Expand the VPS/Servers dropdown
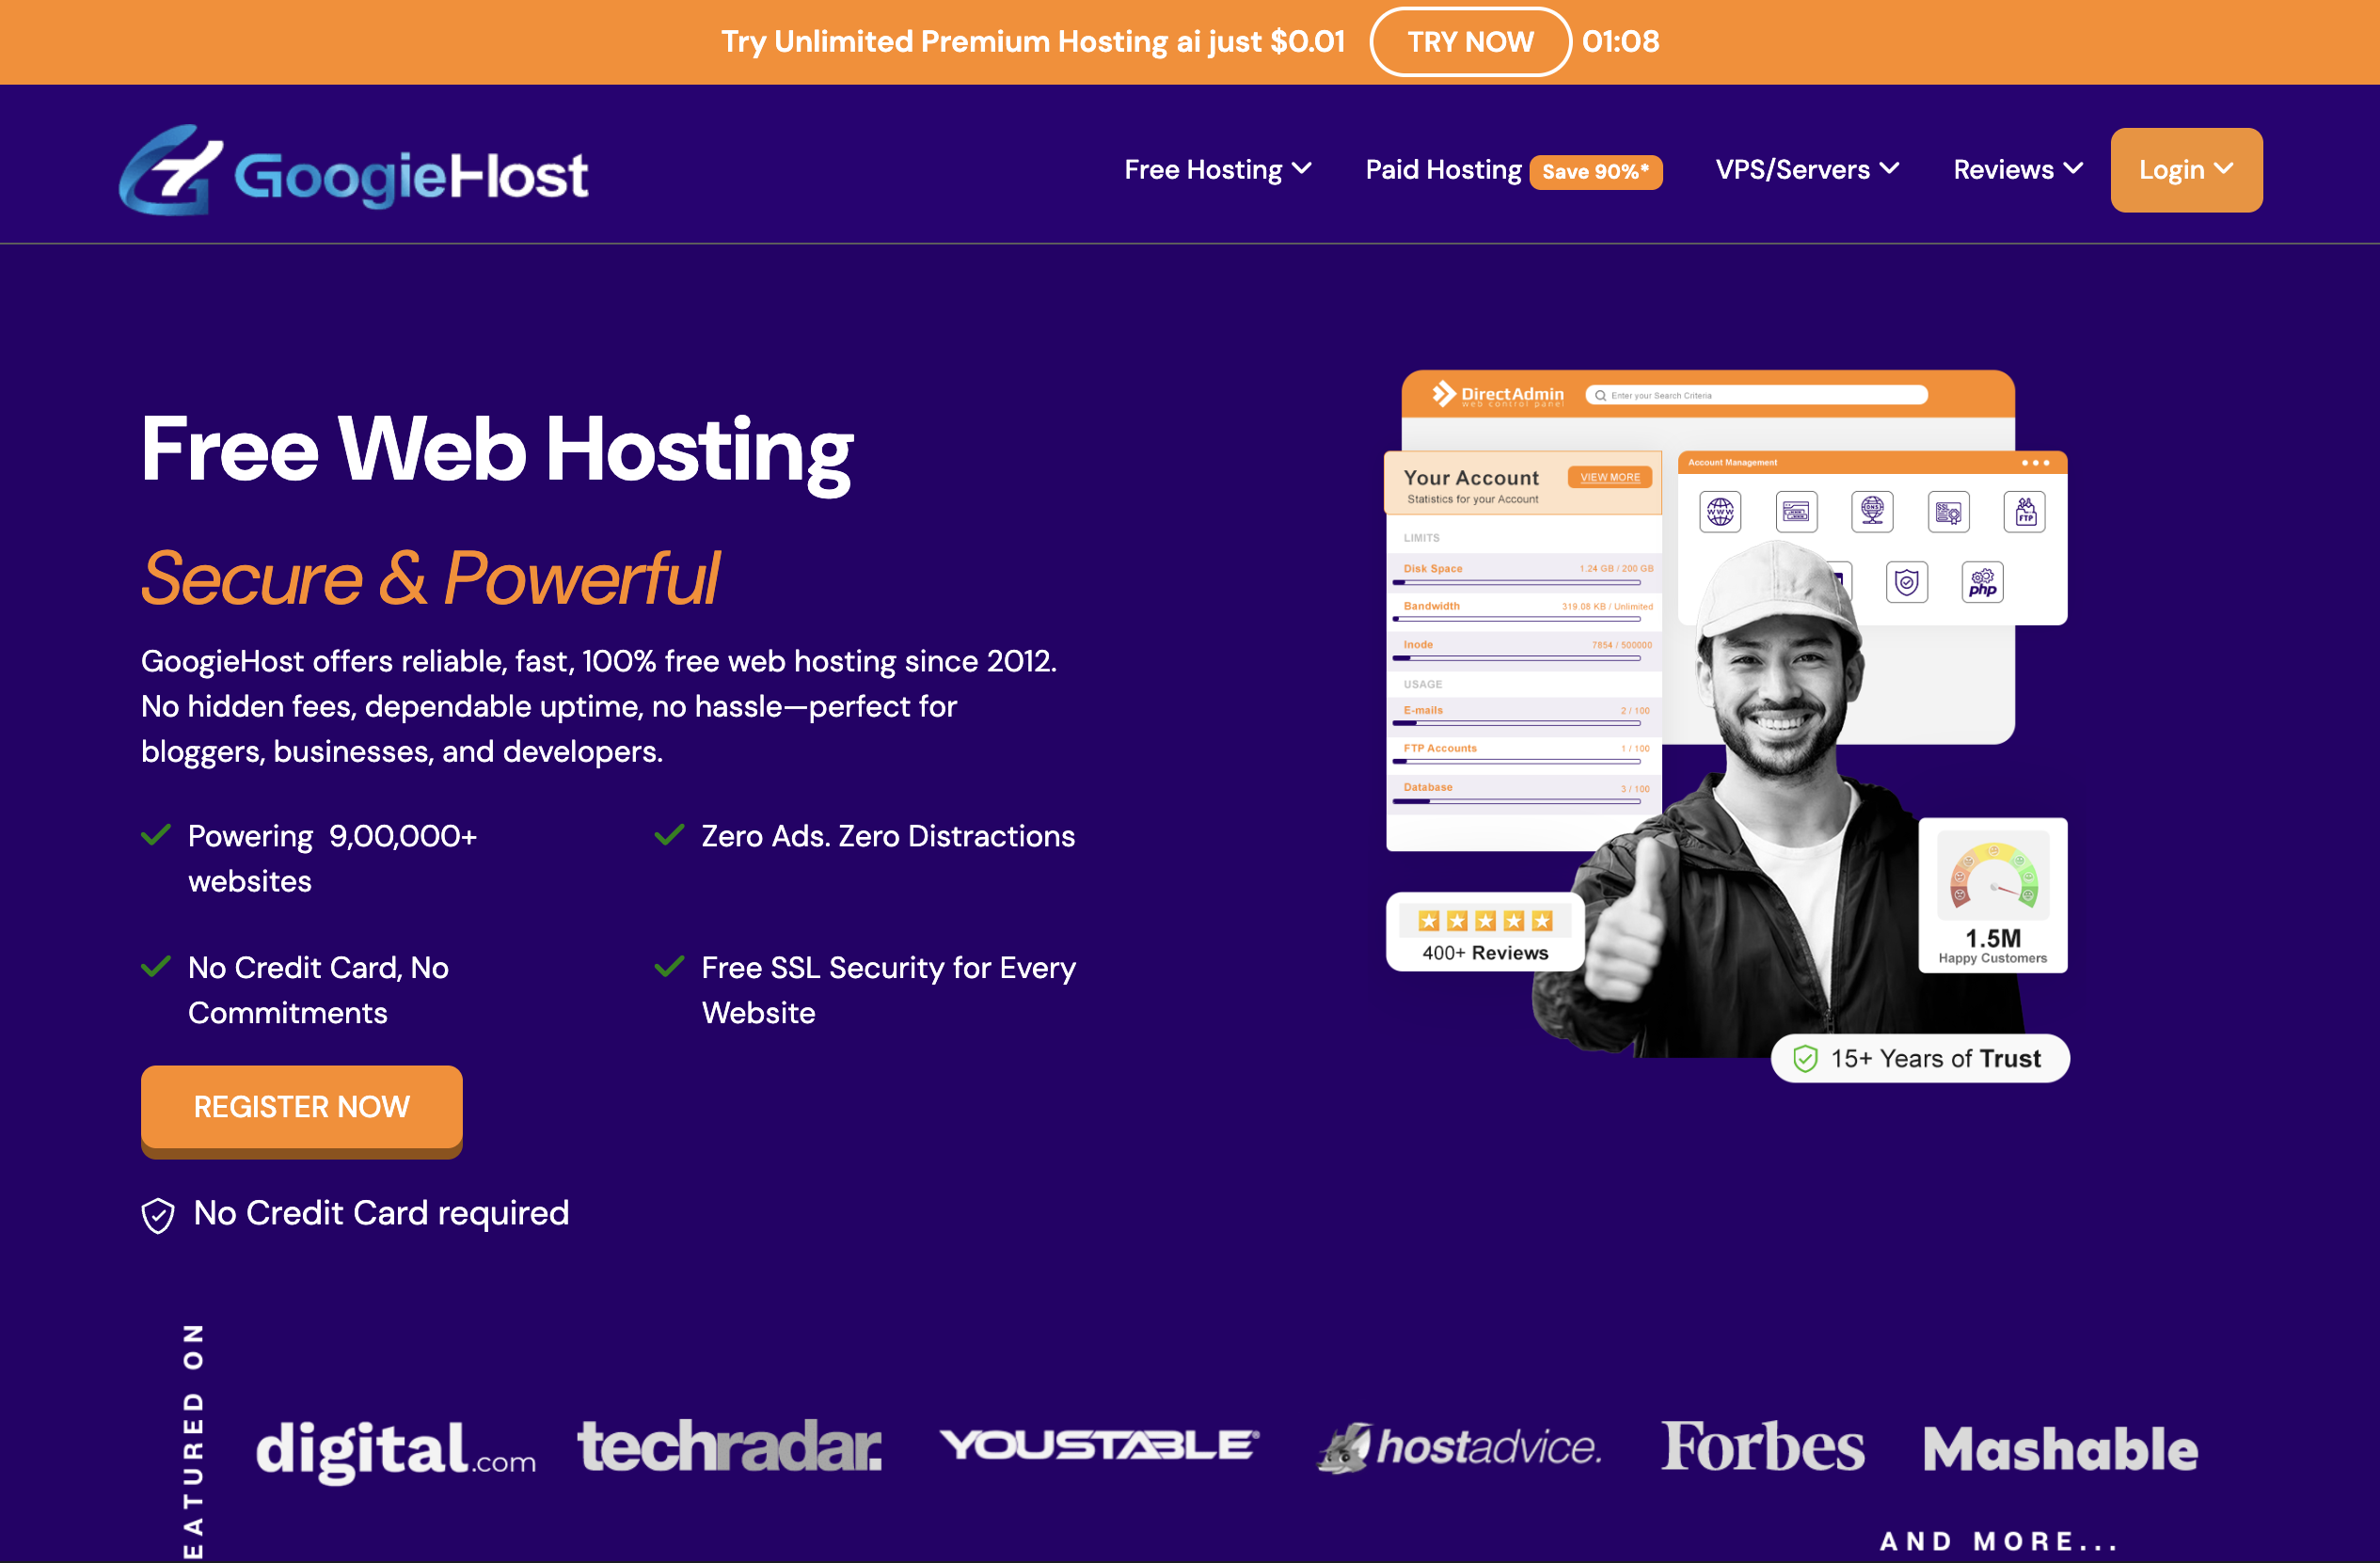The width and height of the screenshot is (2380, 1563). point(1806,169)
